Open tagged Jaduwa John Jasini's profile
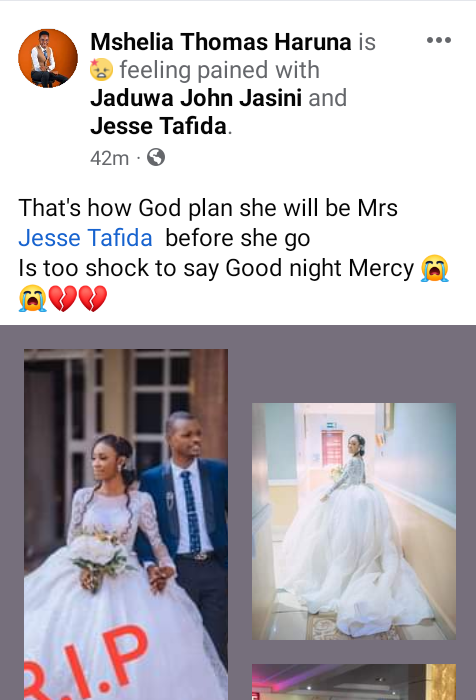 (196, 98)
